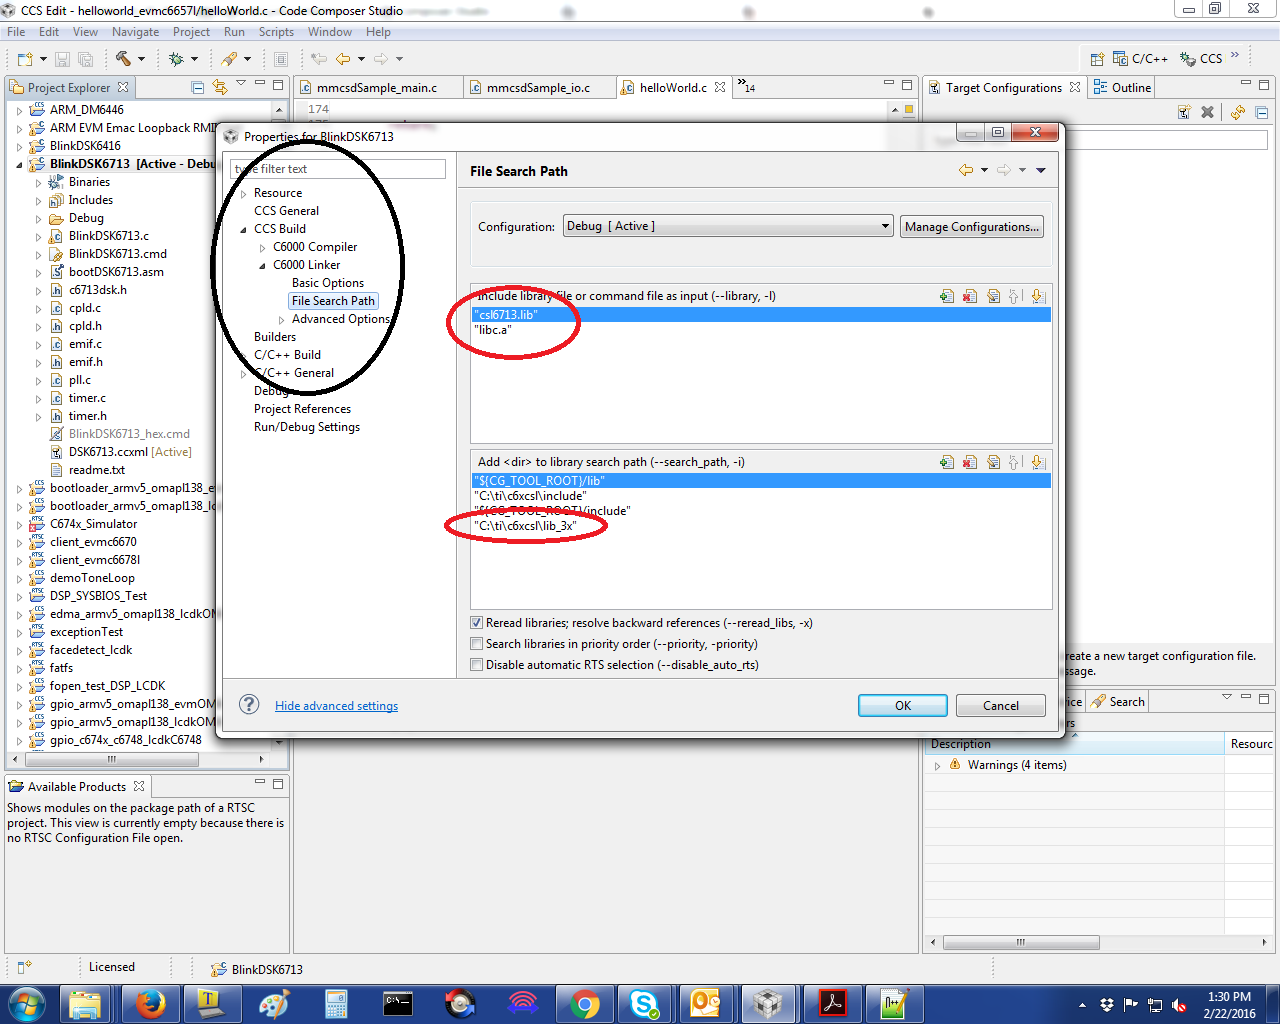This screenshot has width=1280, height=1024.
Task: Switch to the Outline tab
Action: point(1122,87)
